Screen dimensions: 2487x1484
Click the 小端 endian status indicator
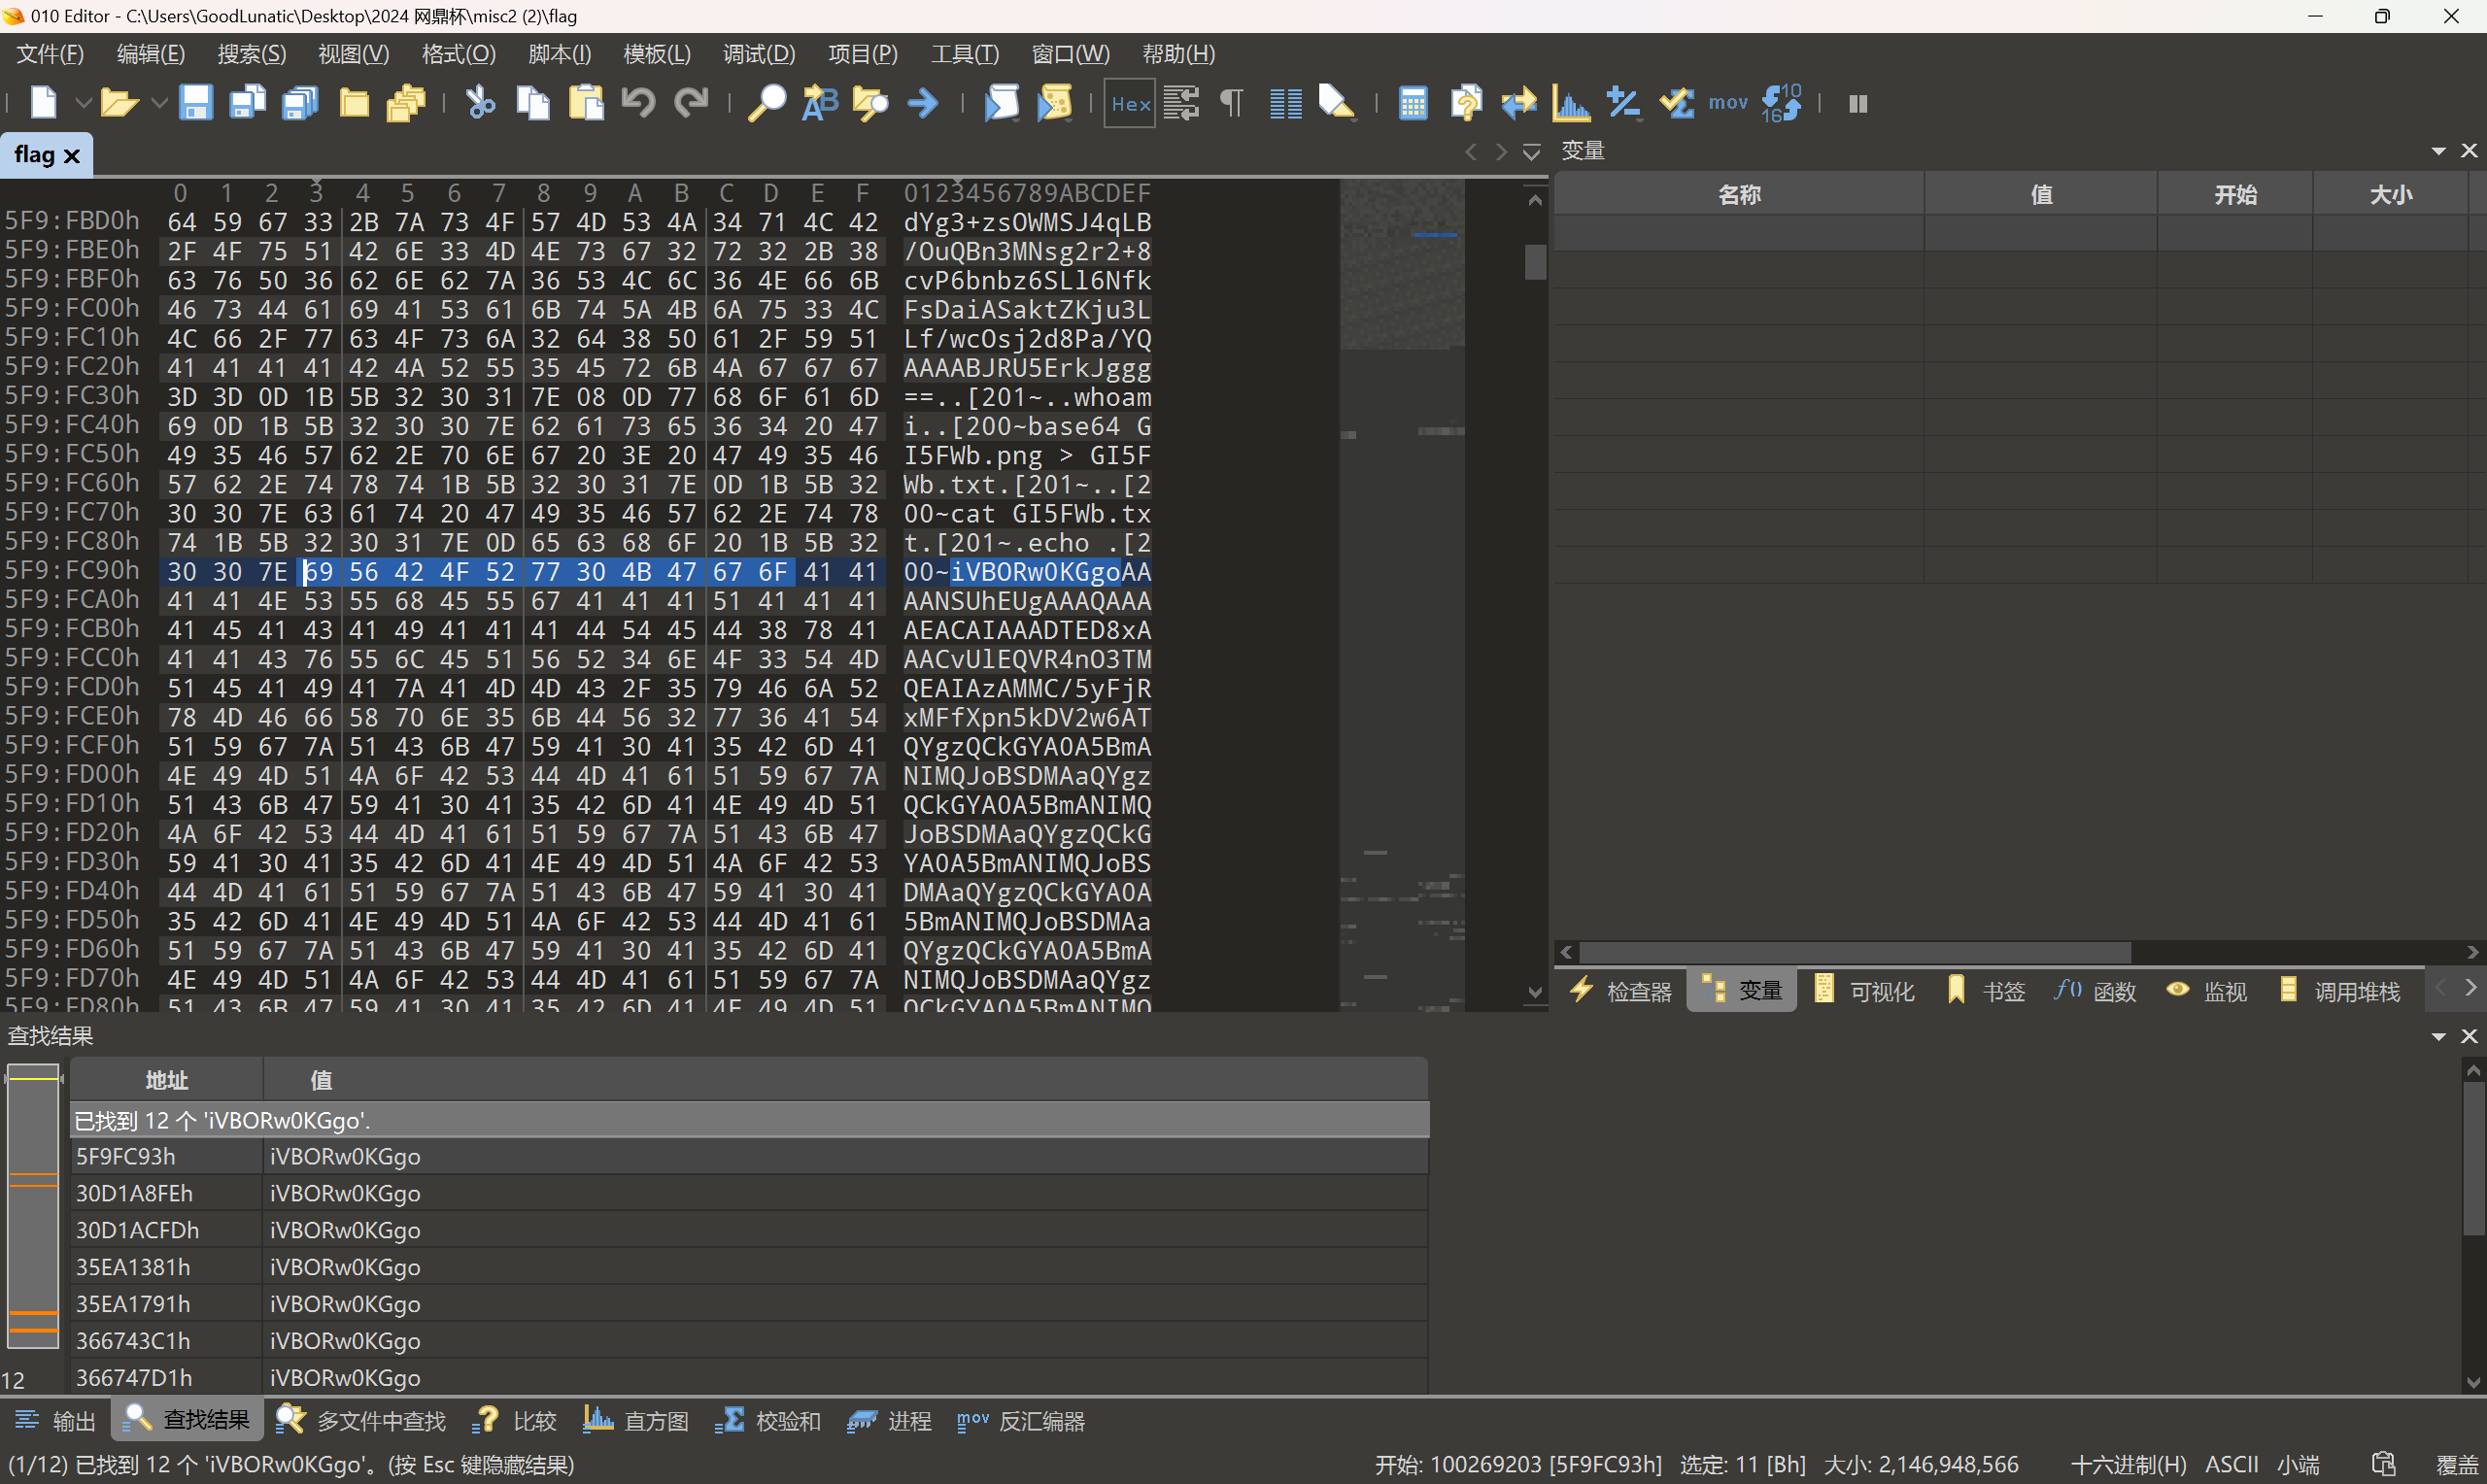[2298, 1465]
